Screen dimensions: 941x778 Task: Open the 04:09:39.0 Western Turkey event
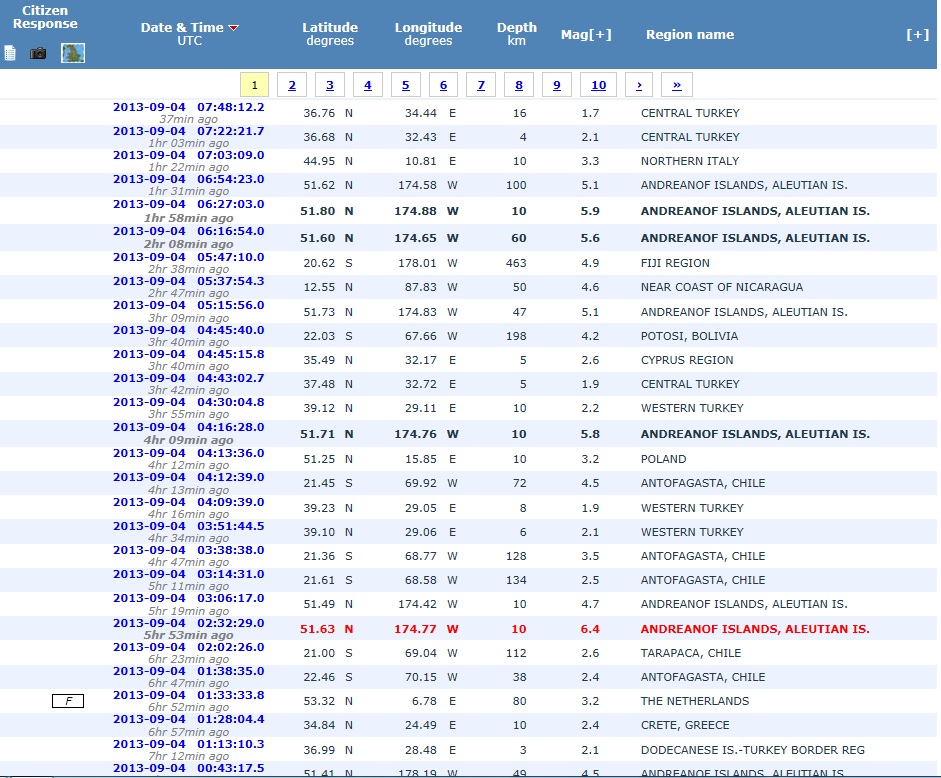click(188, 502)
